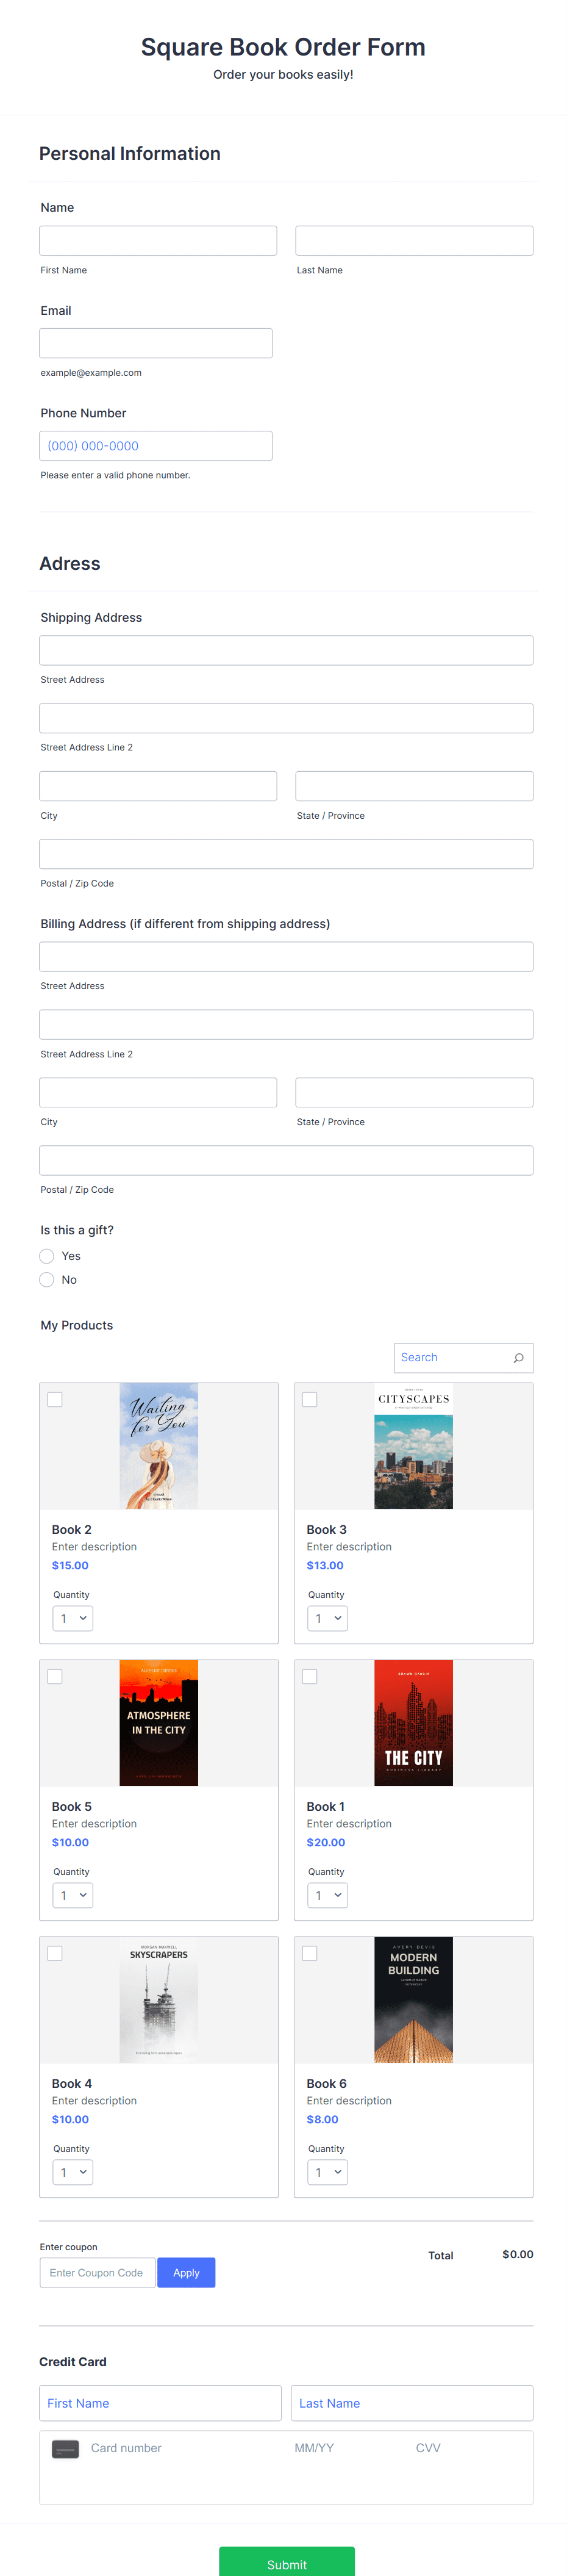Select the Book 1 checkbox
The width and height of the screenshot is (567, 2576).
point(310,1676)
